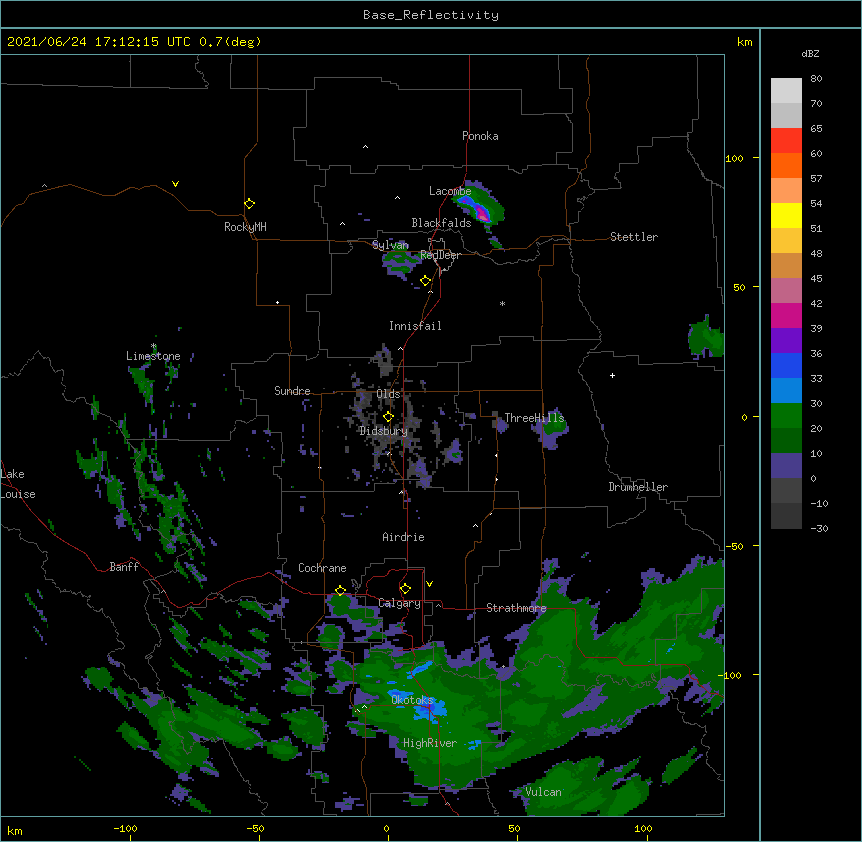The height and width of the screenshot is (842, 862).
Task: Click the Cochrane city label
Action: [x=322, y=568]
